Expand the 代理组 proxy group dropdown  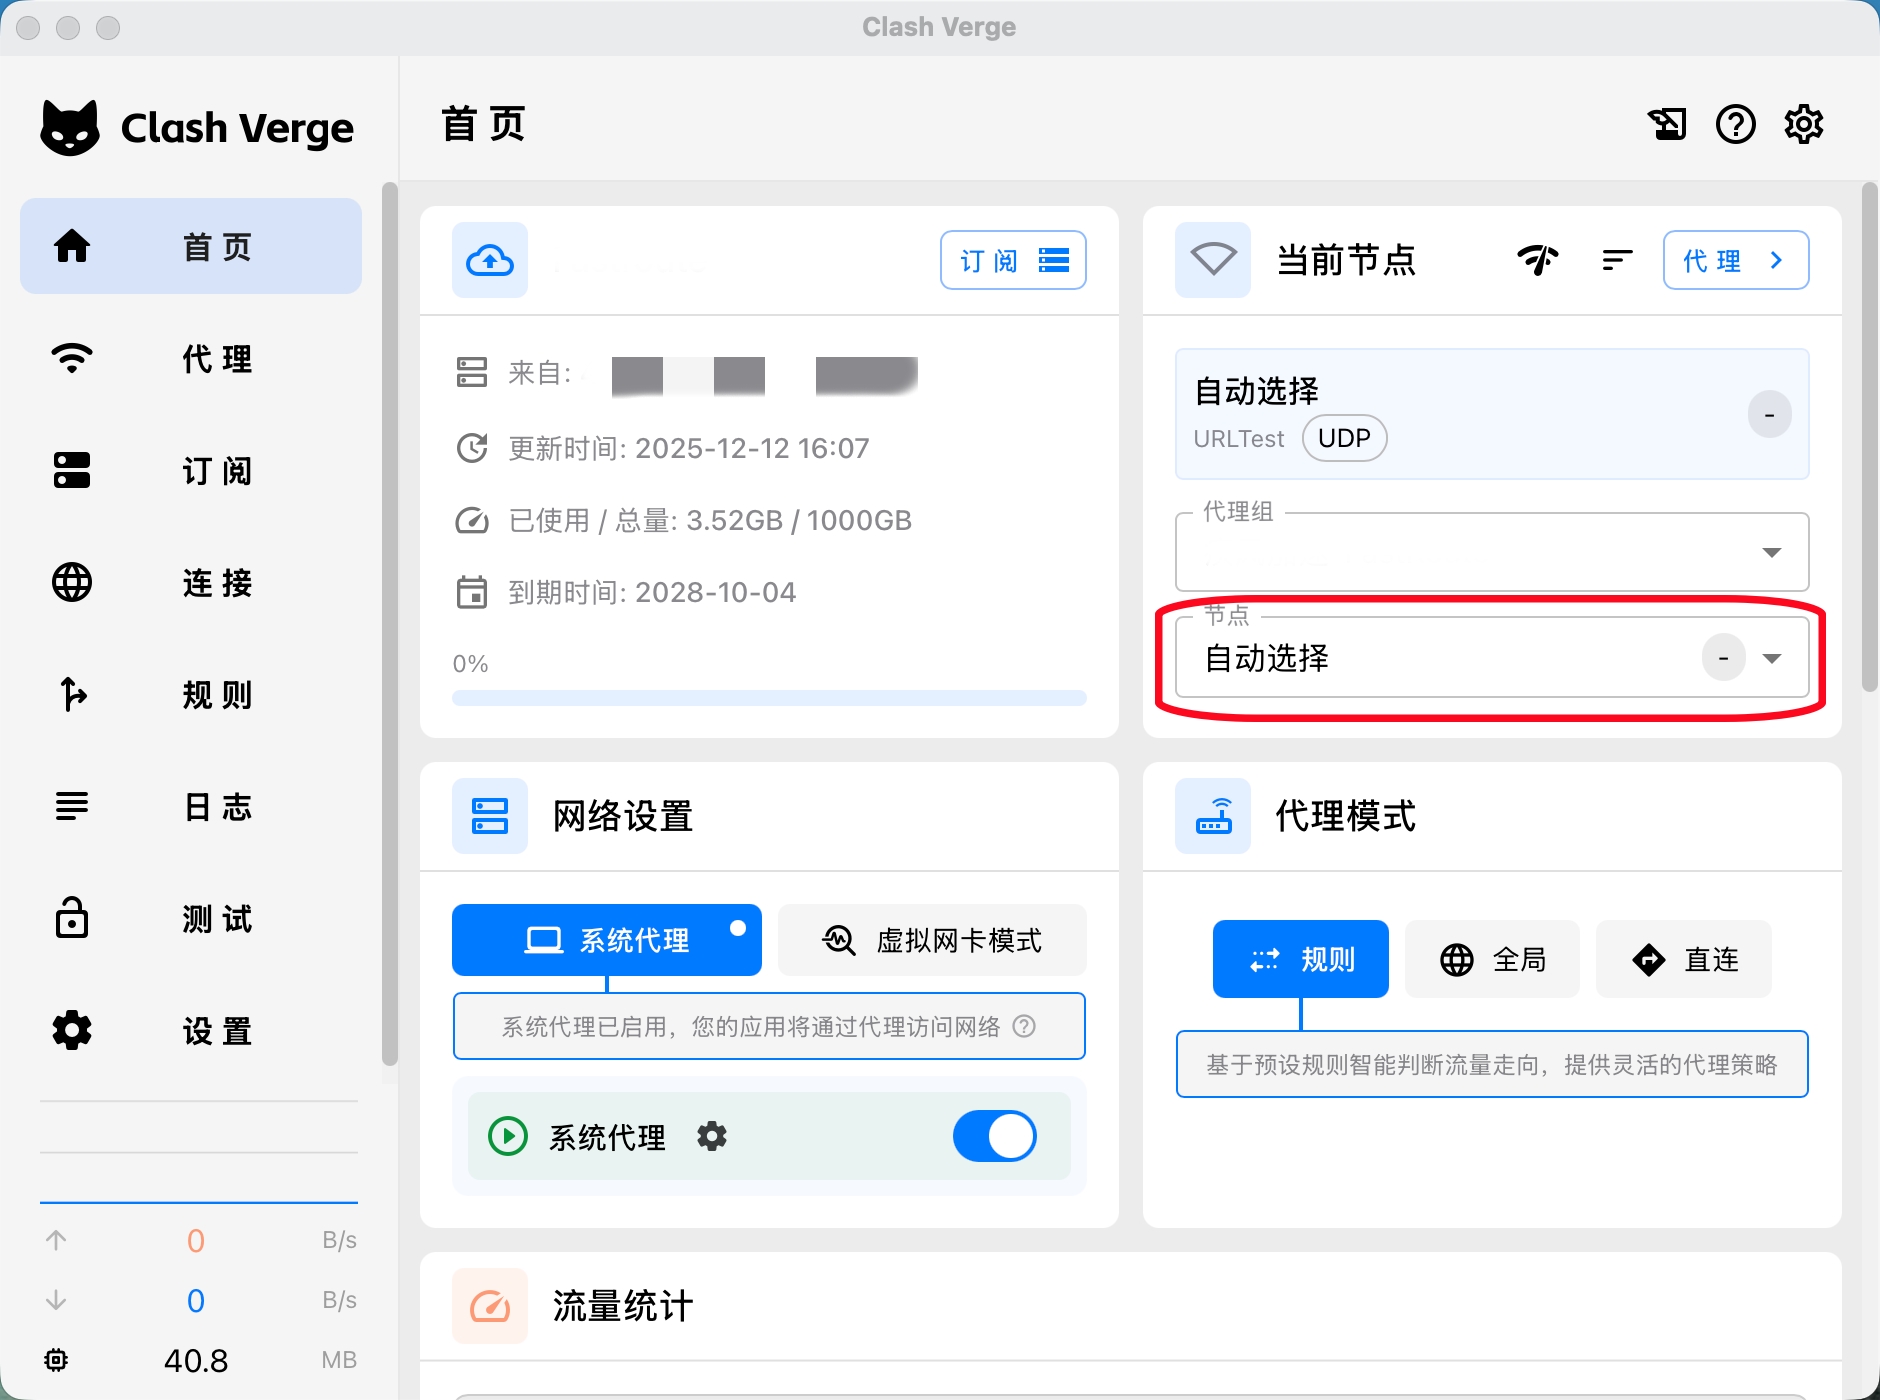click(1771, 553)
